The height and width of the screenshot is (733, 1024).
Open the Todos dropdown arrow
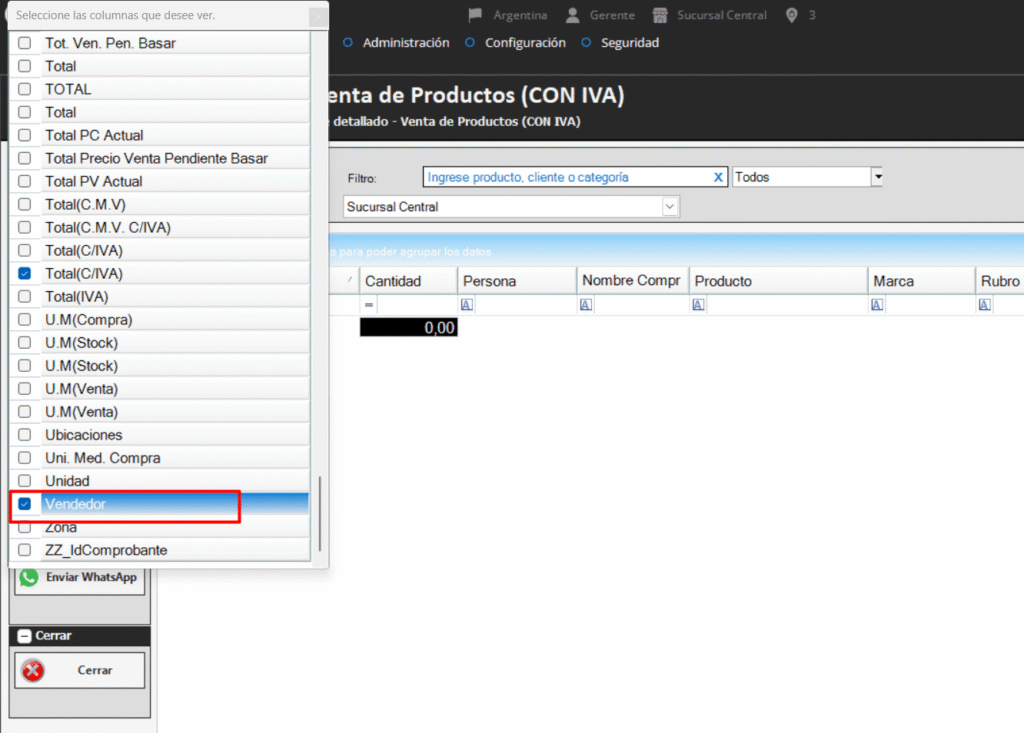click(x=877, y=177)
